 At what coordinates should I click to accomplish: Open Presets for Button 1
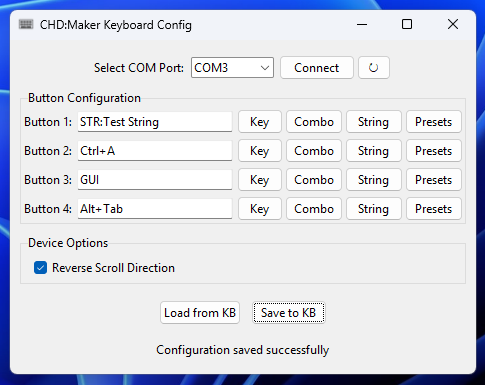(434, 122)
